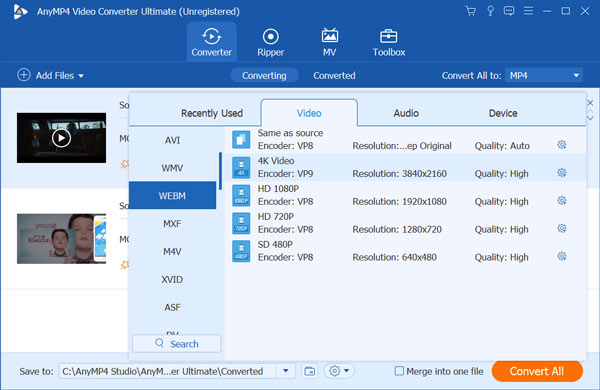Choose AVI in the format list
This screenshot has height=390, width=600.
point(172,140)
